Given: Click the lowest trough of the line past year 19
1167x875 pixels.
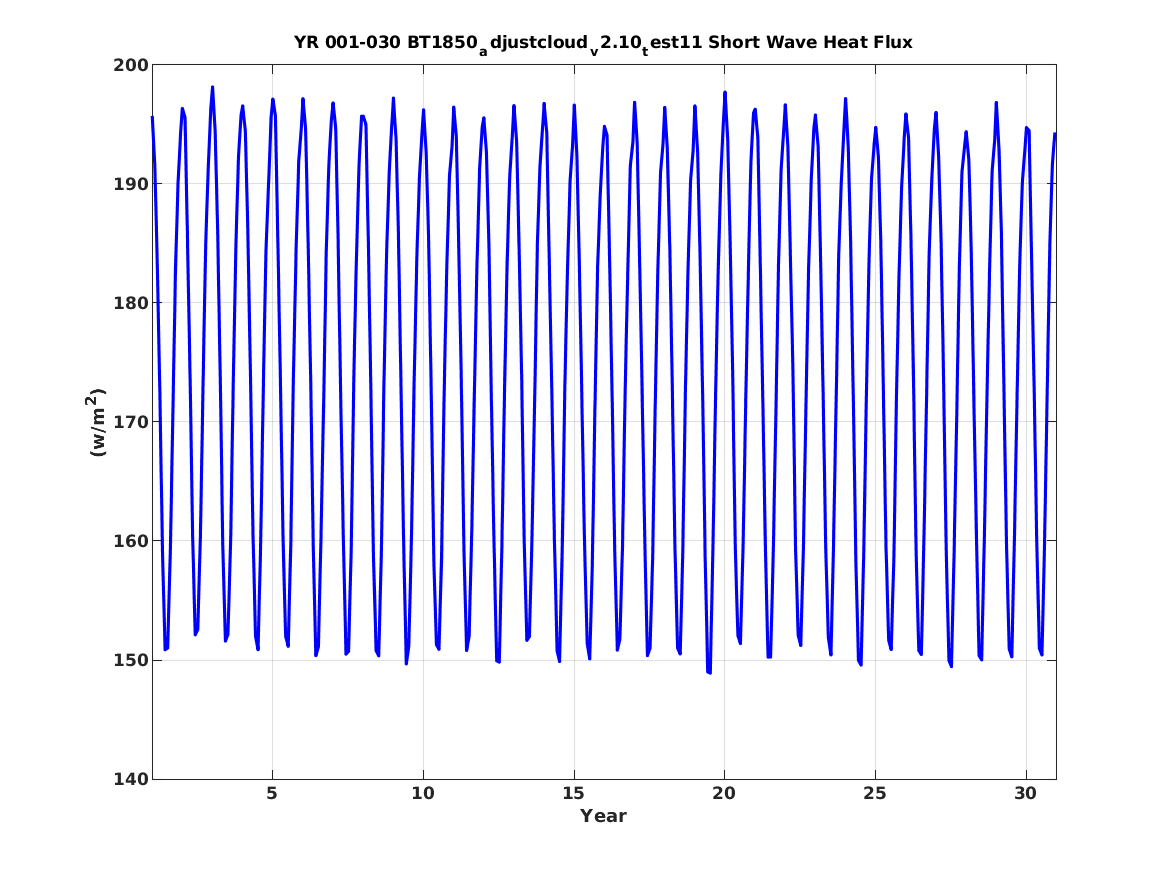Looking at the screenshot, I should pos(709,673).
